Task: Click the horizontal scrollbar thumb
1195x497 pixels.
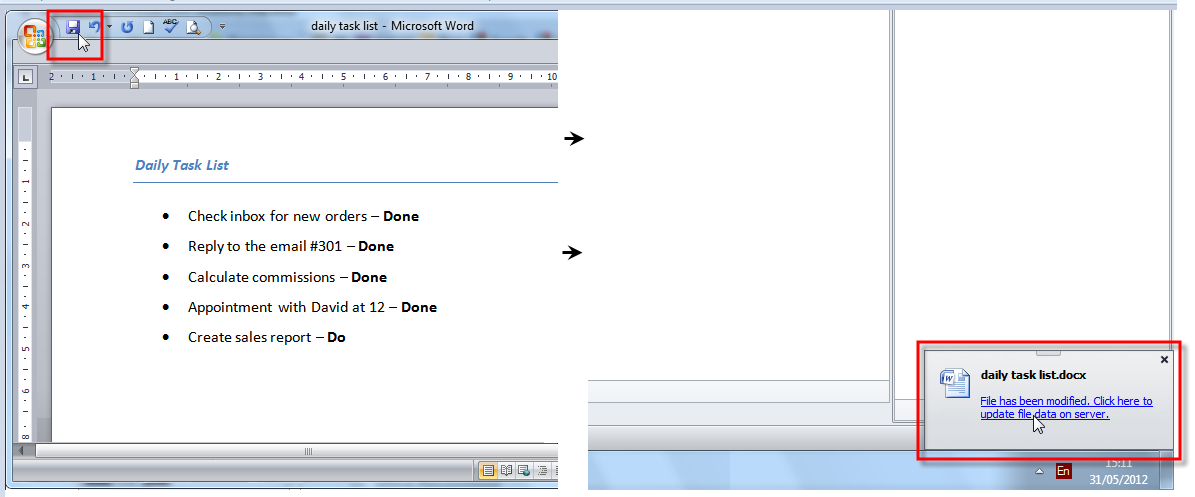Action: [308, 451]
